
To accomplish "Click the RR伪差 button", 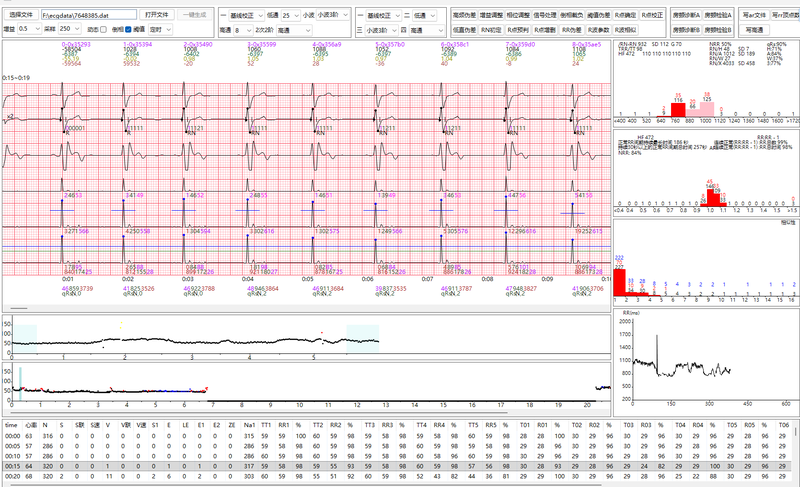I will [571, 31].
